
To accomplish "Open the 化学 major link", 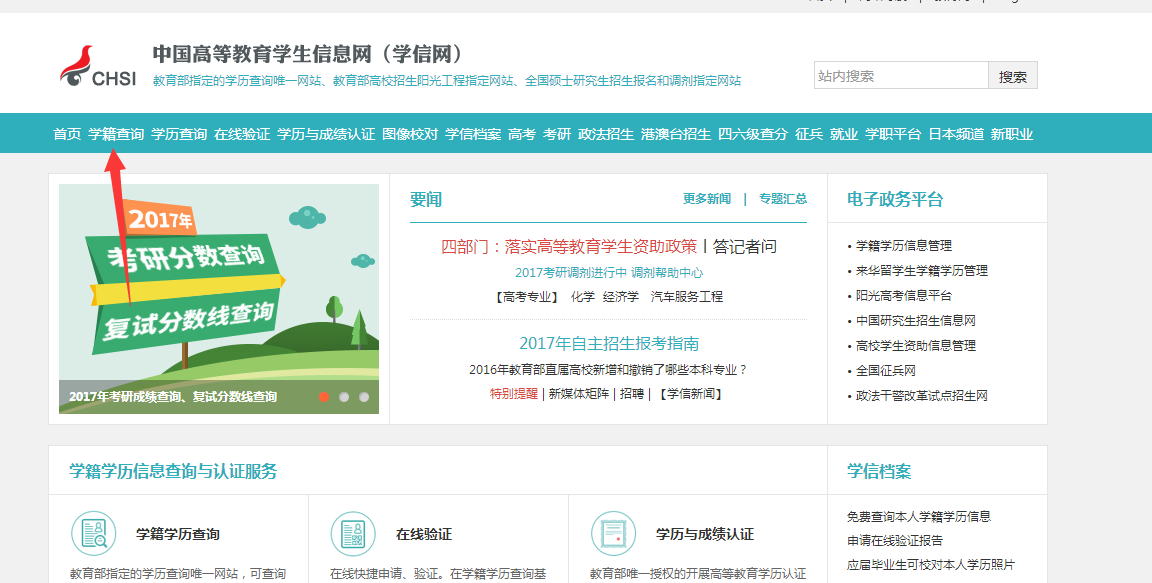I will [x=583, y=297].
